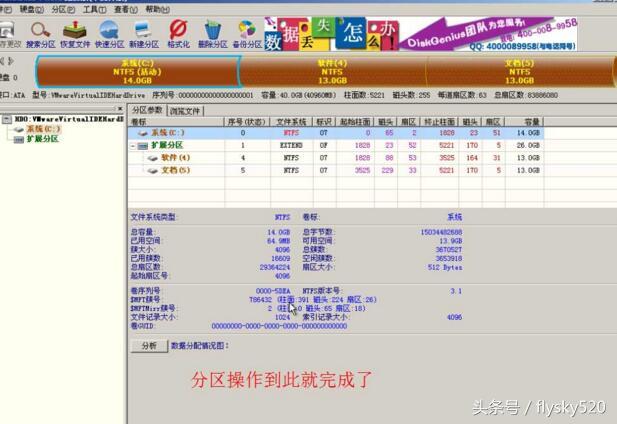The image size is (617, 424).
Task: Close the left disk tree panel
Action: click(x=120, y=108)
